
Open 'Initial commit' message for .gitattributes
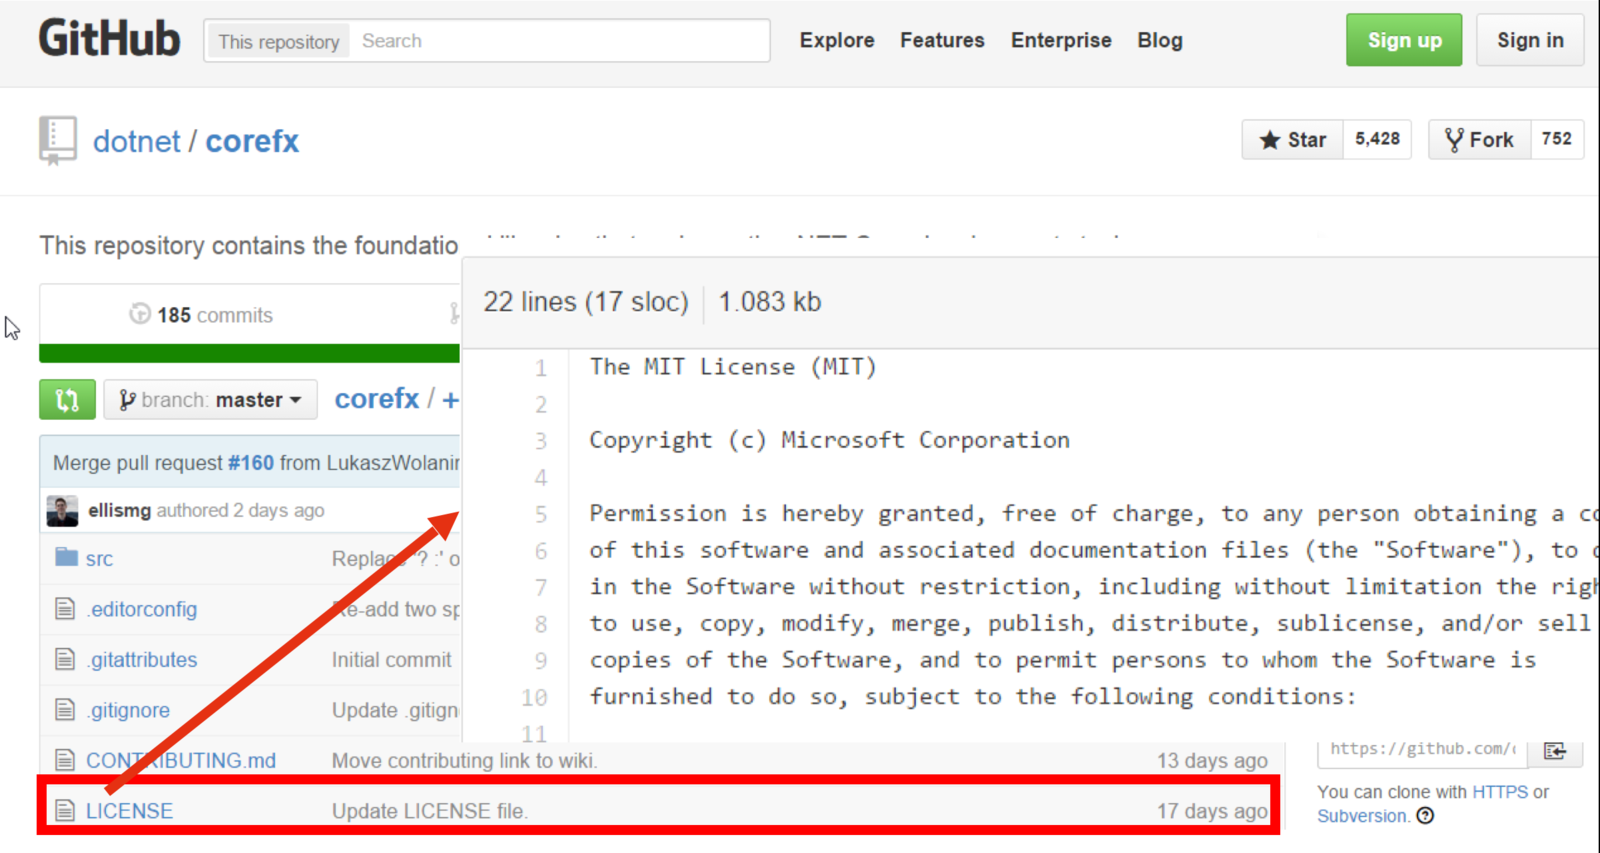pyautogui.click(x=391, y=660)
